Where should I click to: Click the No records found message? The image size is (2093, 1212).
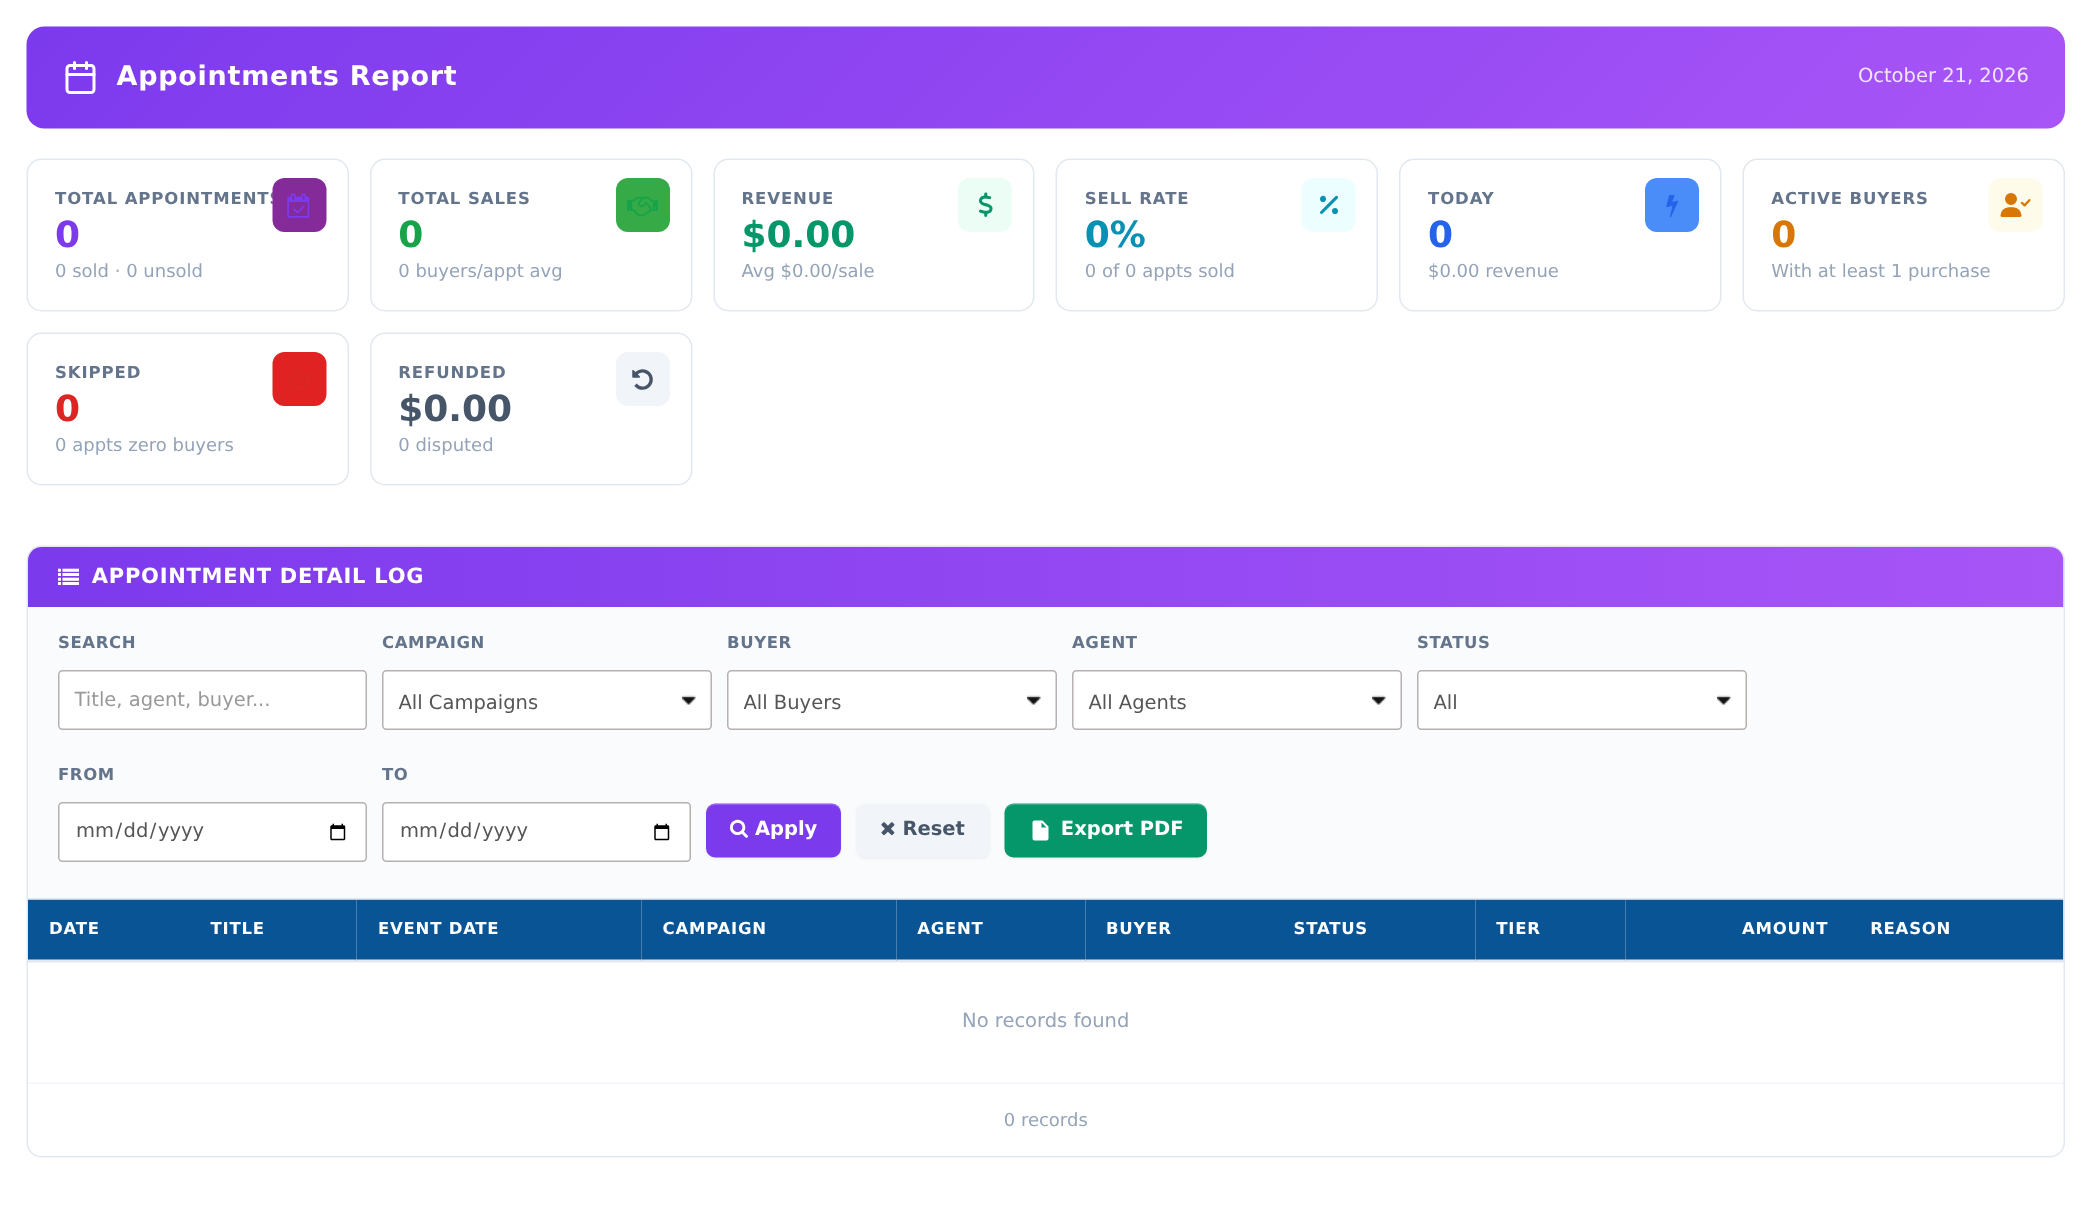tap(1045, 1020)
